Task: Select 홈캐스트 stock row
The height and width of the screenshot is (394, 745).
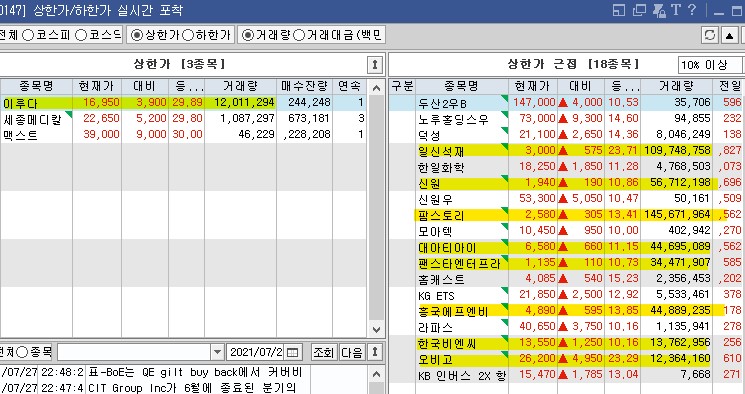Action: [x=567, y=279]
